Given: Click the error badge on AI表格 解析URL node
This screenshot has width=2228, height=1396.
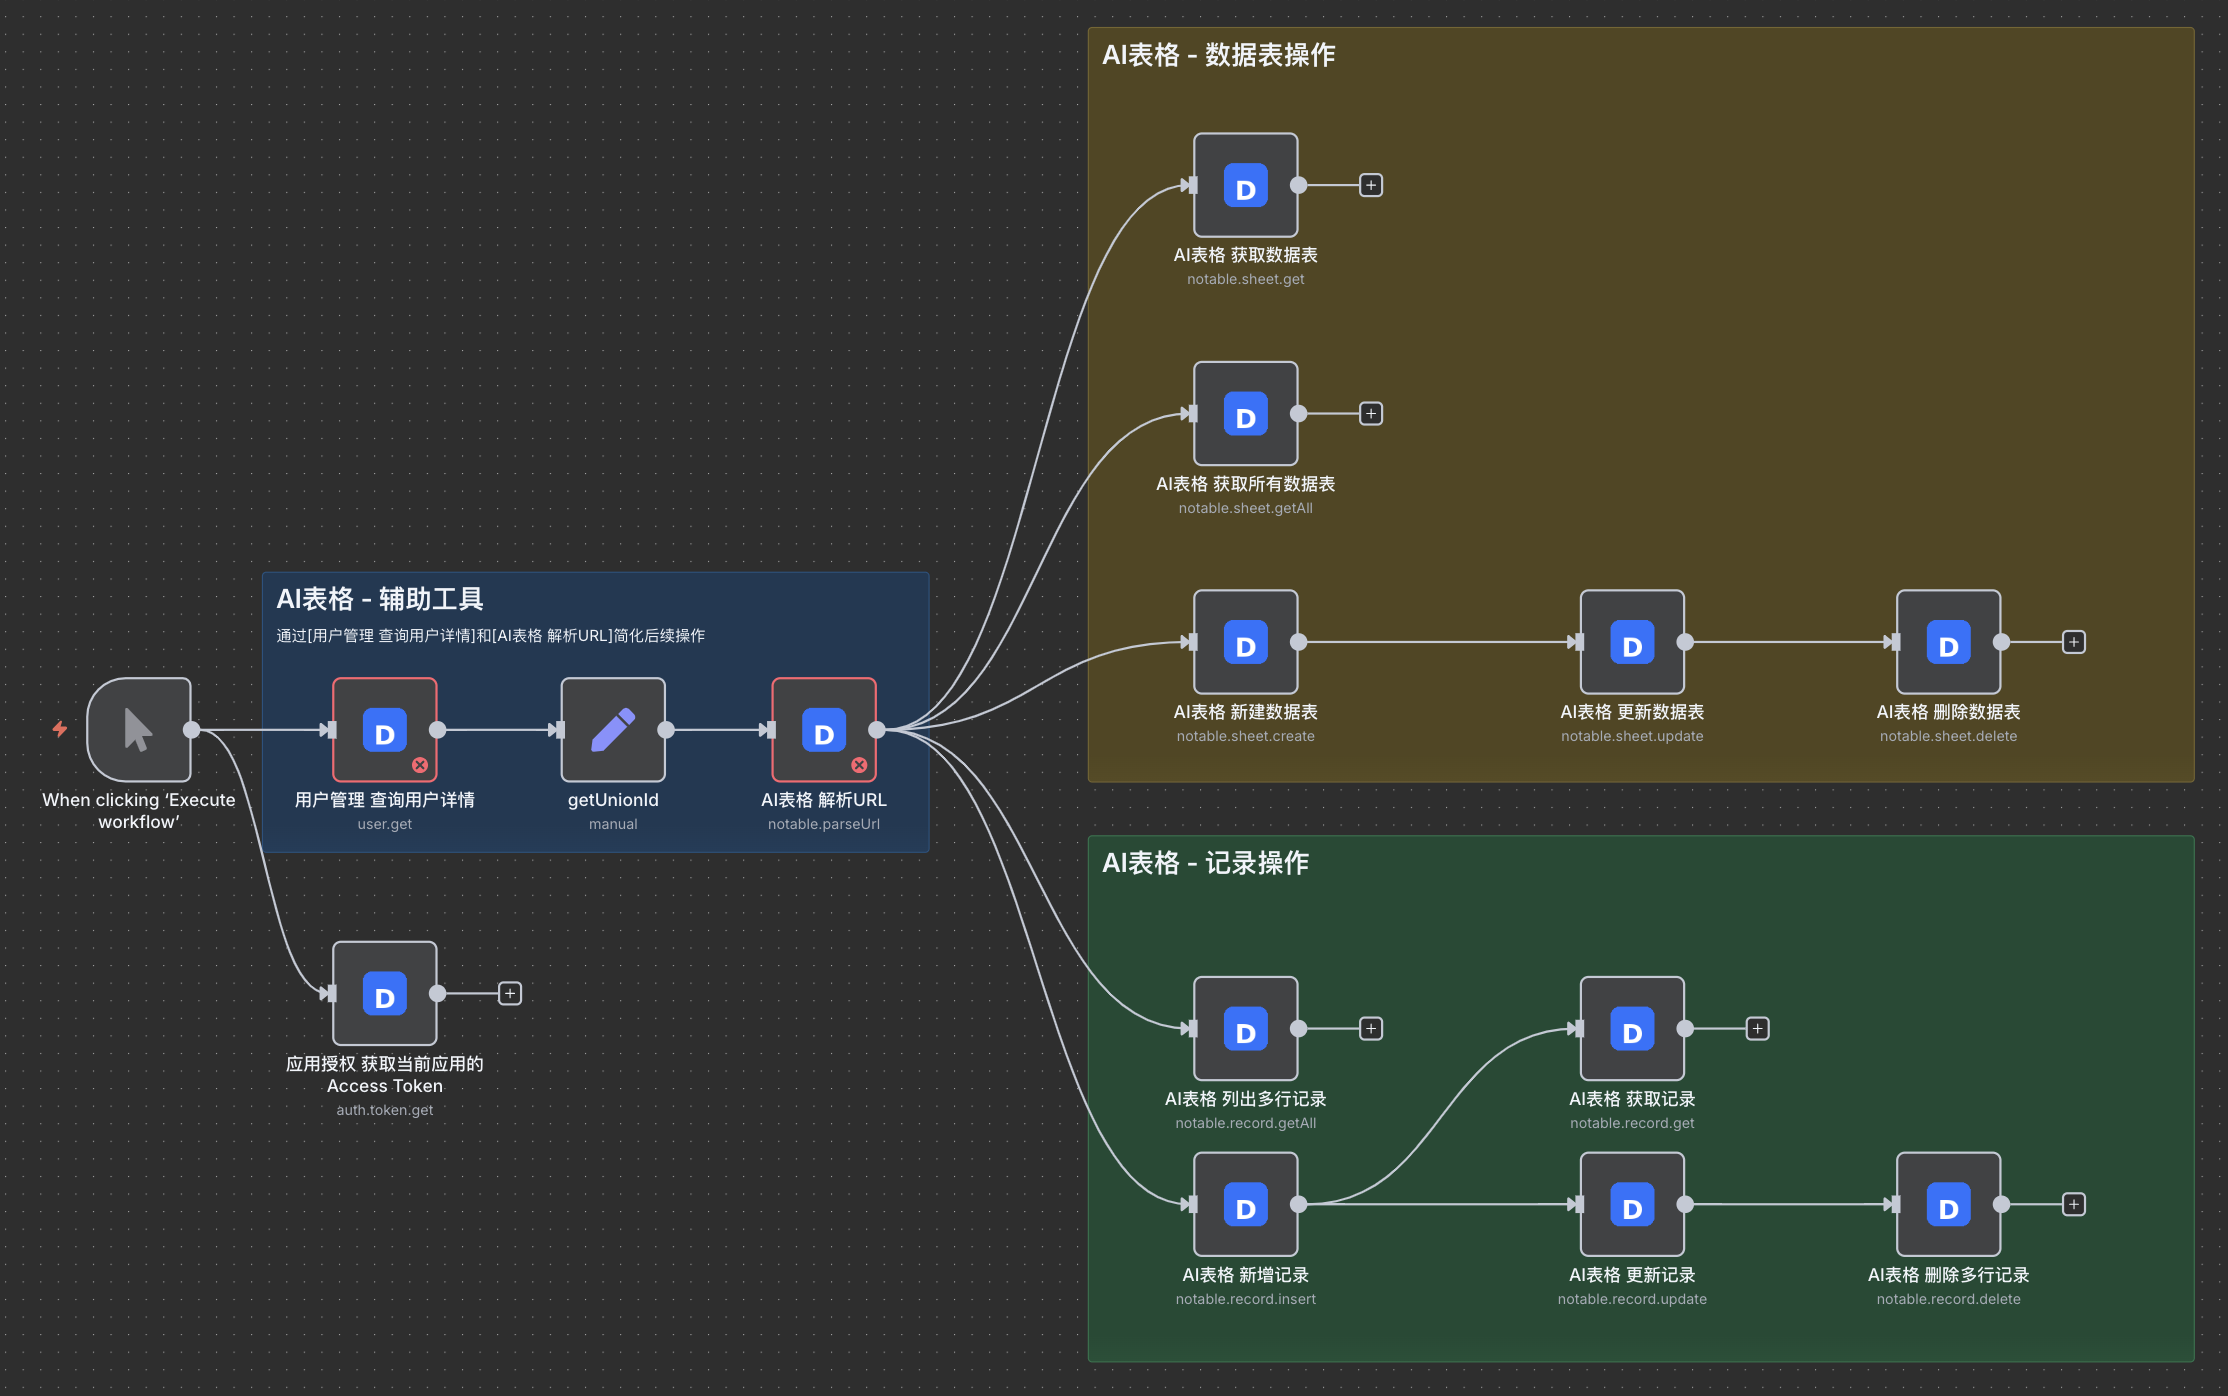Looking at the screenshot, I should 858,765.
